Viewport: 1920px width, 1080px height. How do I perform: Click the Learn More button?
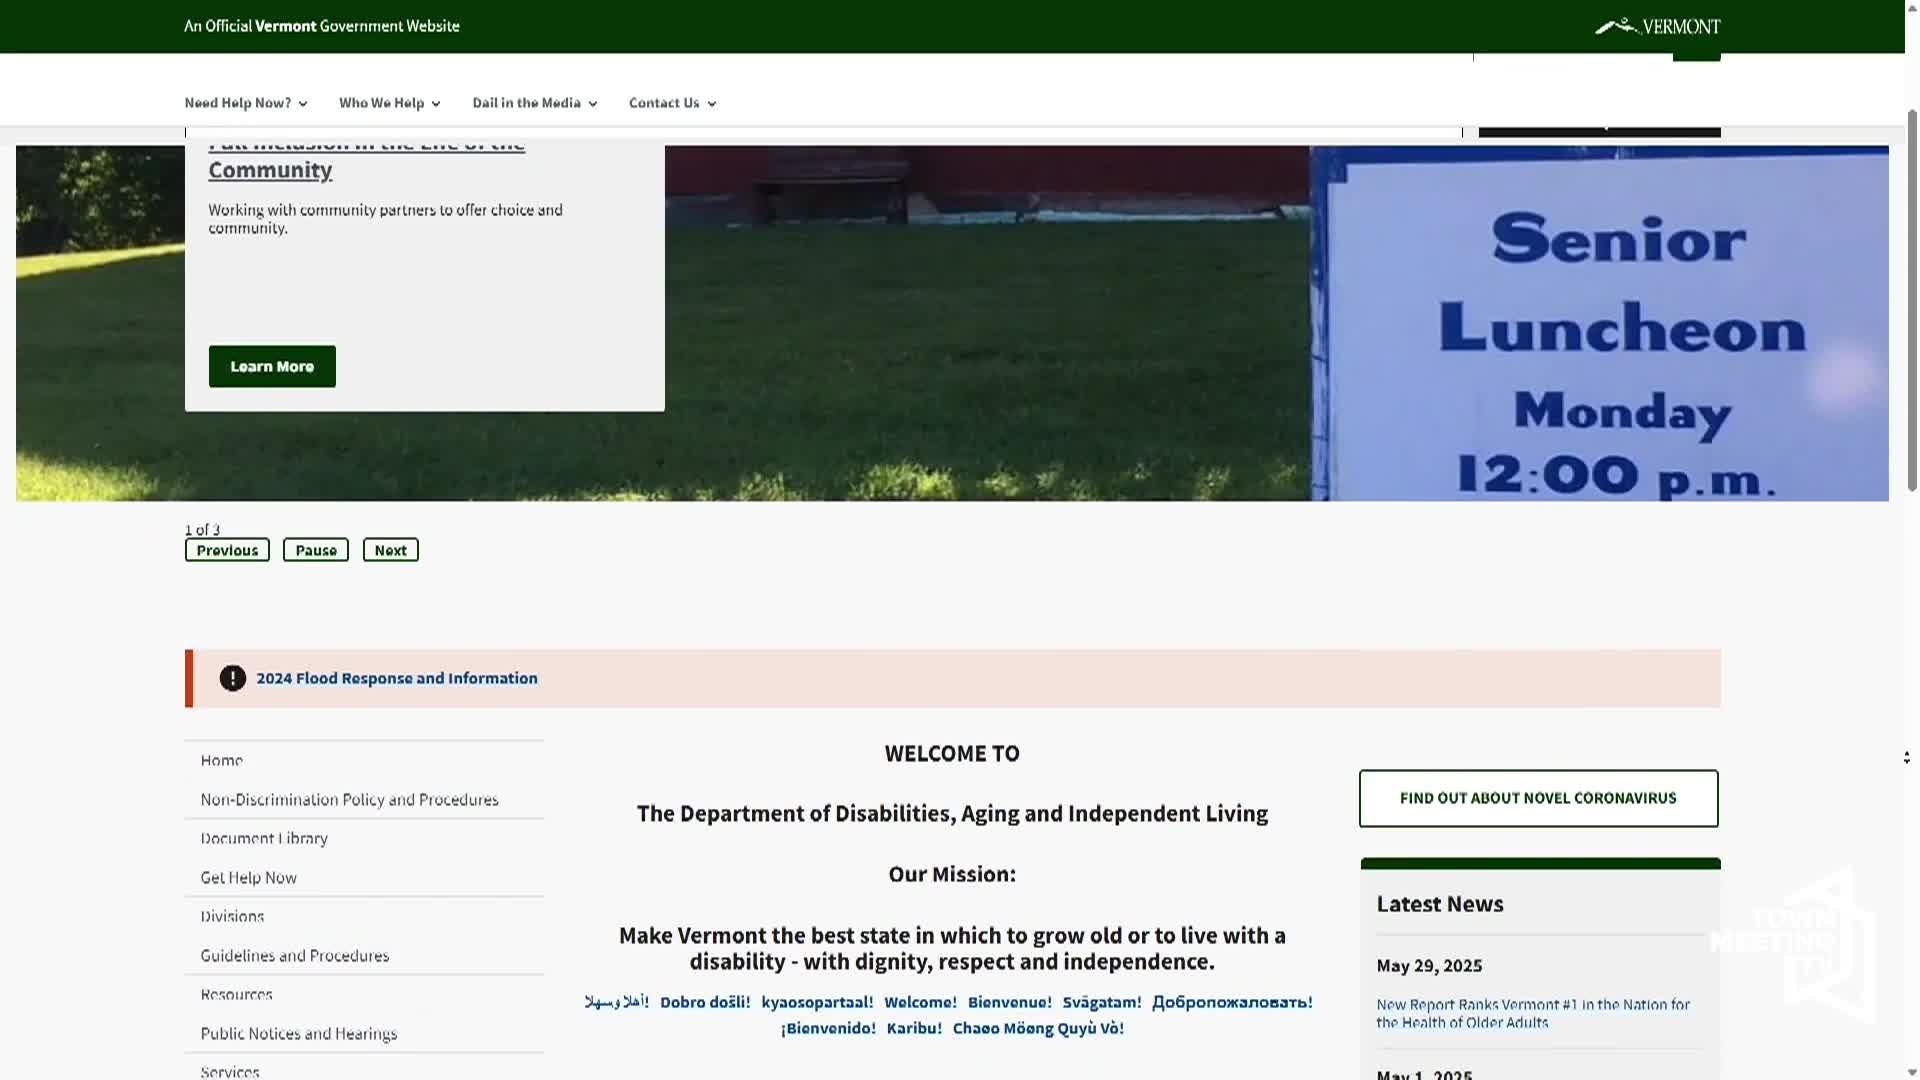(x=271, y=366)
